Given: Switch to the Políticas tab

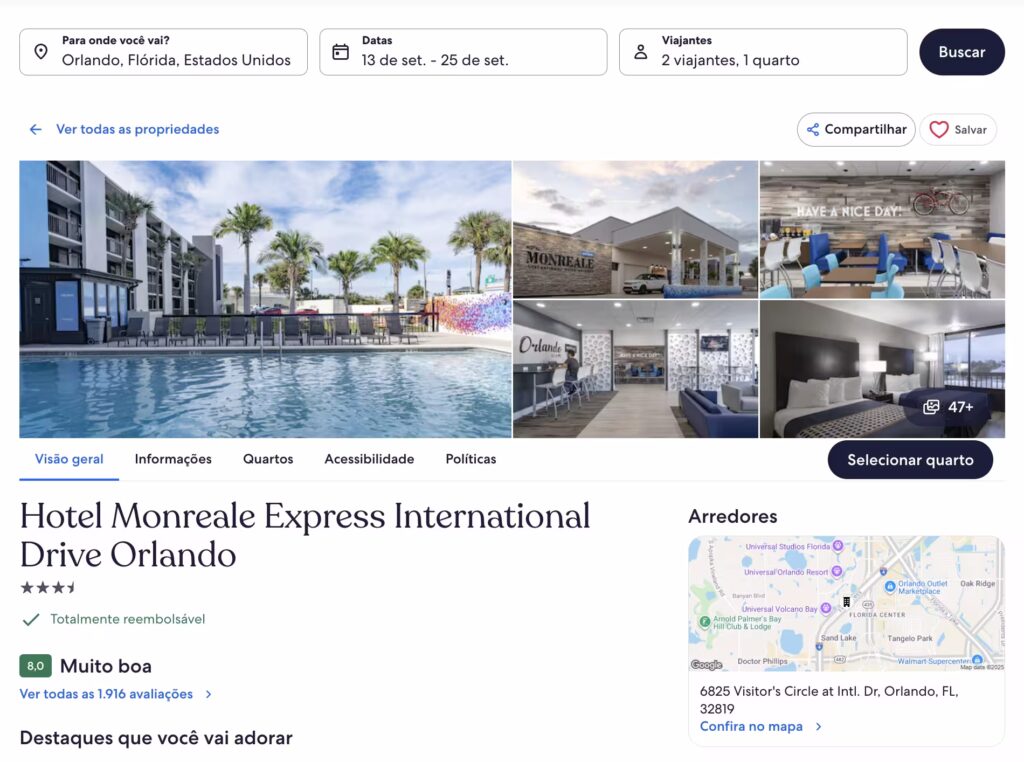Looking at the screenshot, I should [471, 459].
